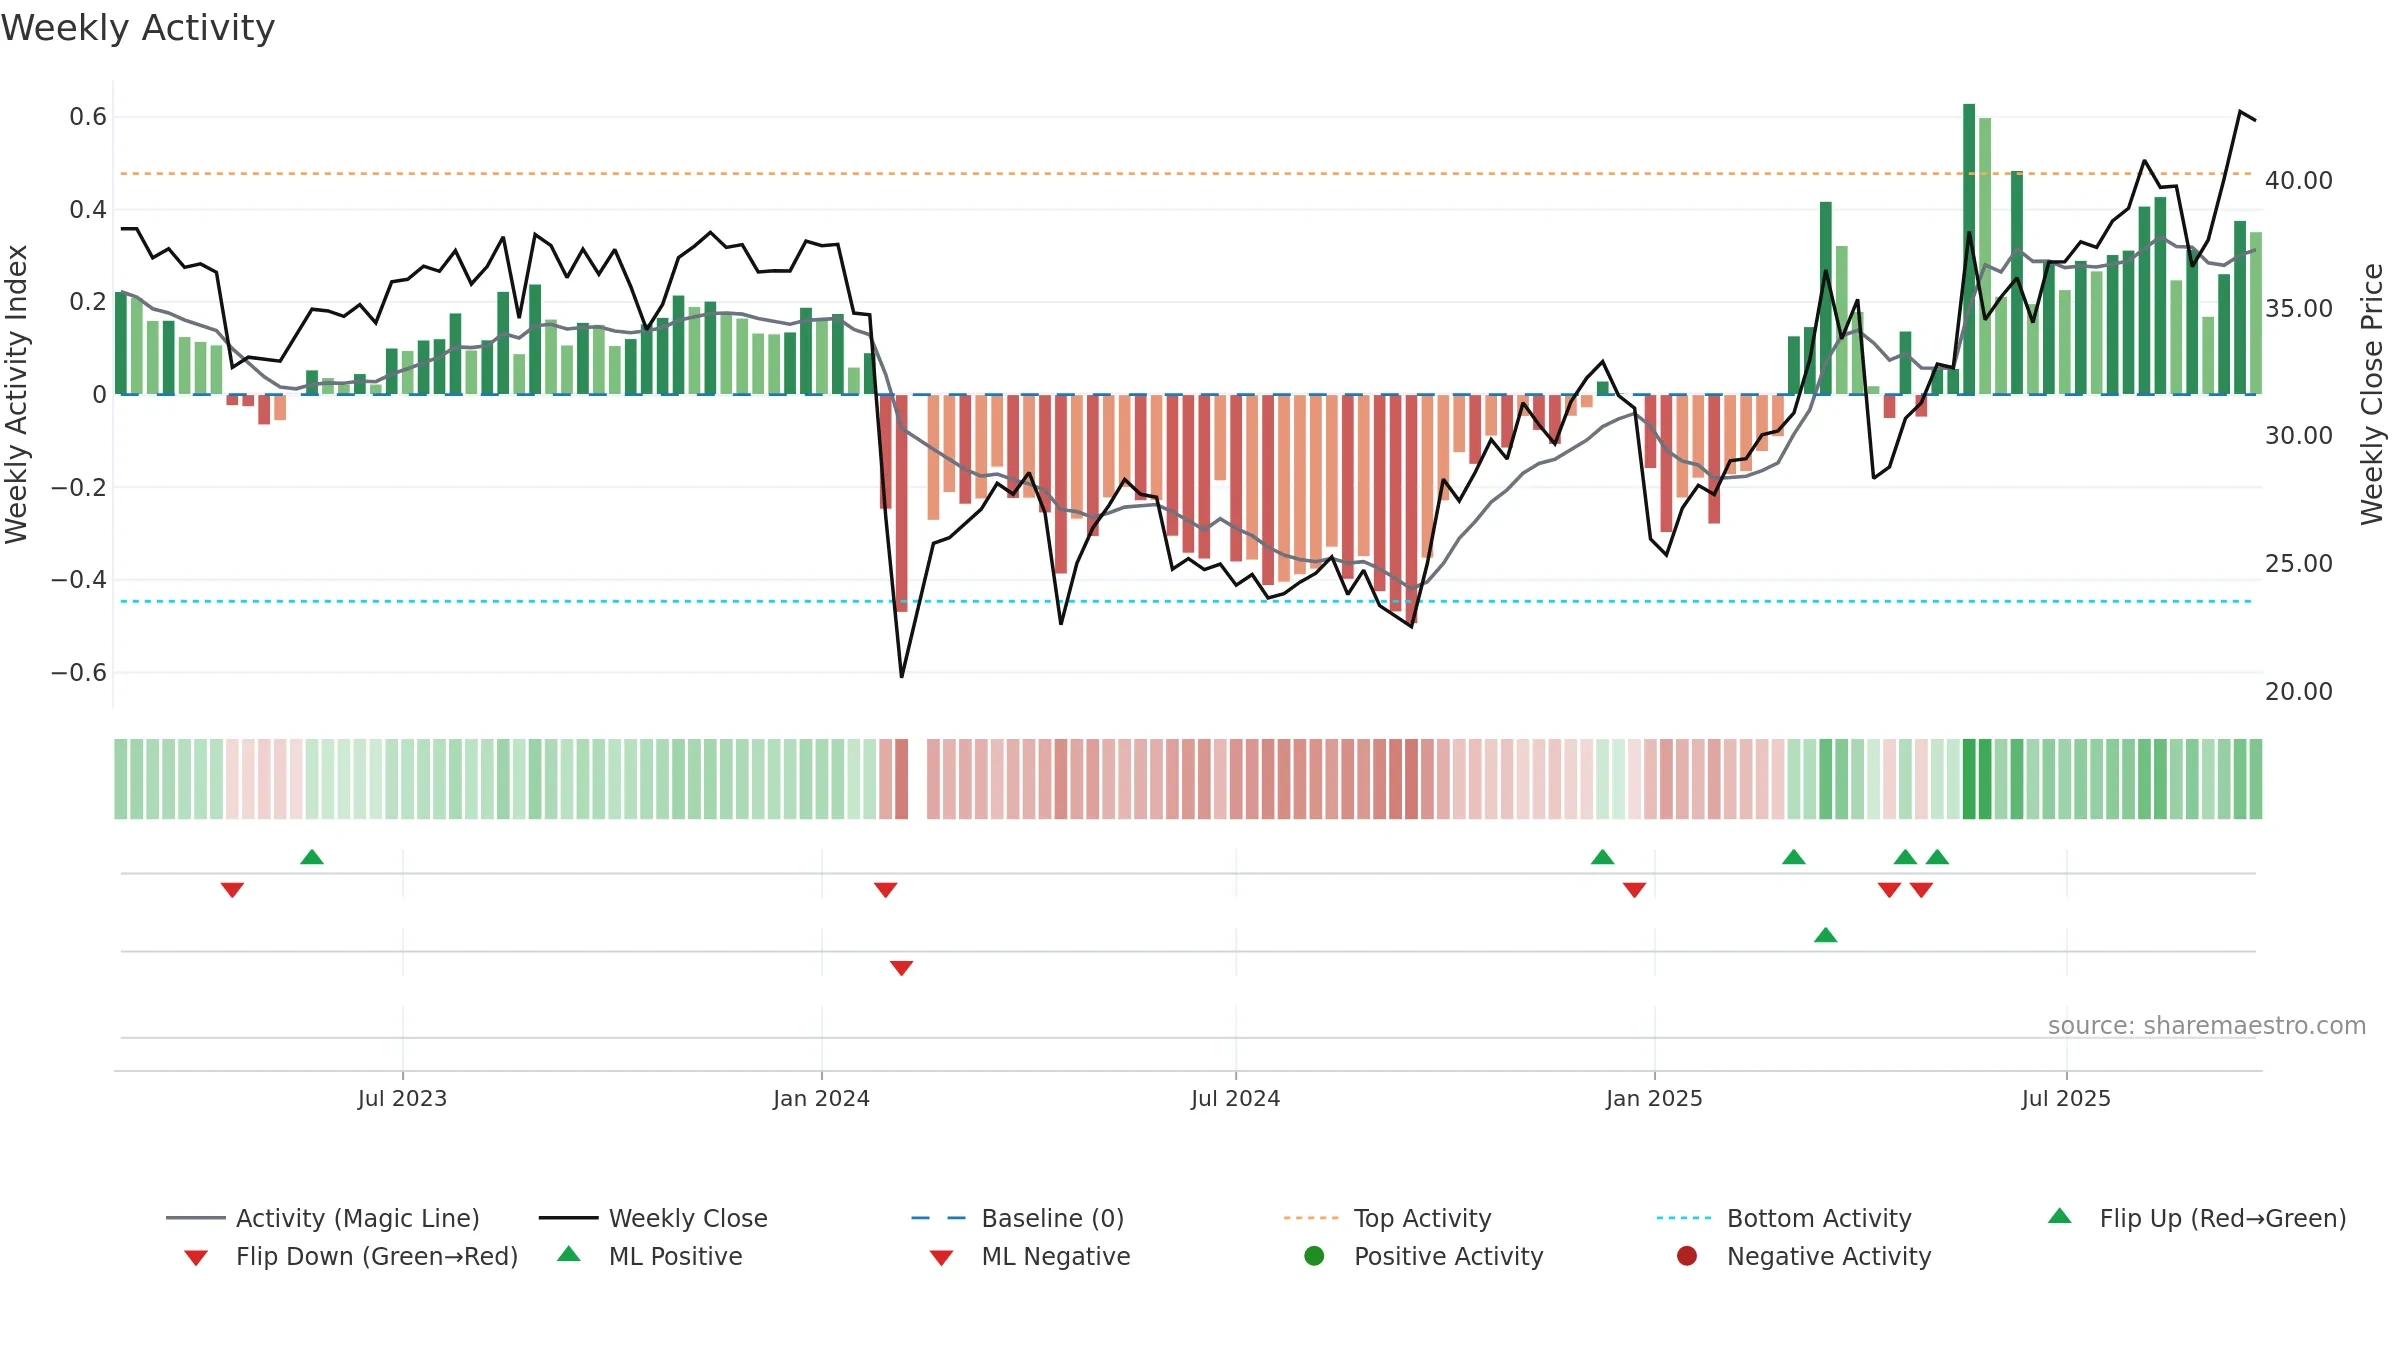Viewport: 2400px width, 1350px height.
Task: Click the Jul 2023 x-axis label
Action: pyautogui.click(x=402, y=1098)
